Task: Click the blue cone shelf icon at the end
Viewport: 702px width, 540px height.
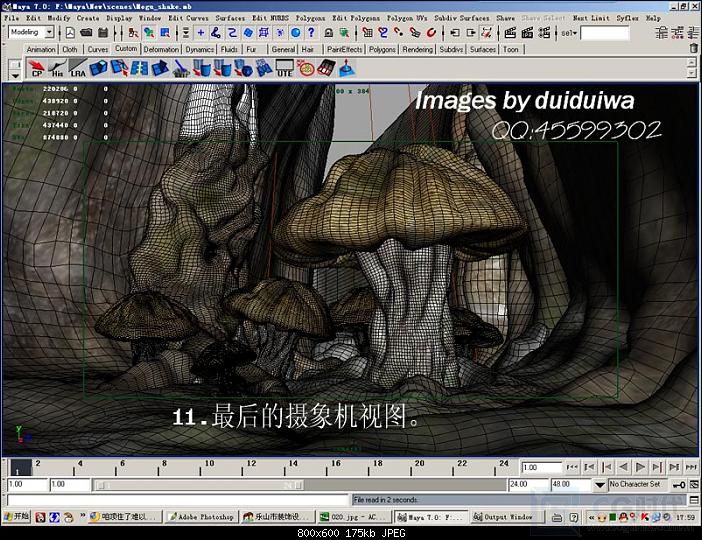Action: [347, 69]
